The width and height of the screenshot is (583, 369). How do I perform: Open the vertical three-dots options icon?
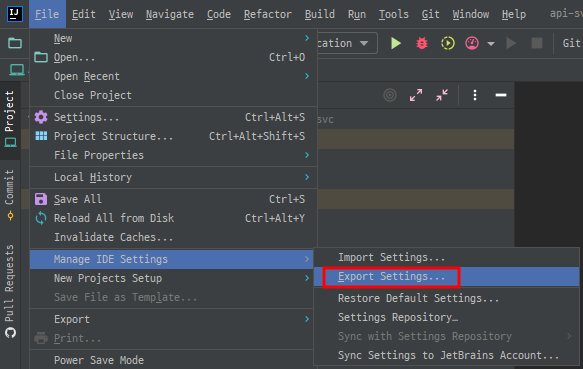point(475,95)
